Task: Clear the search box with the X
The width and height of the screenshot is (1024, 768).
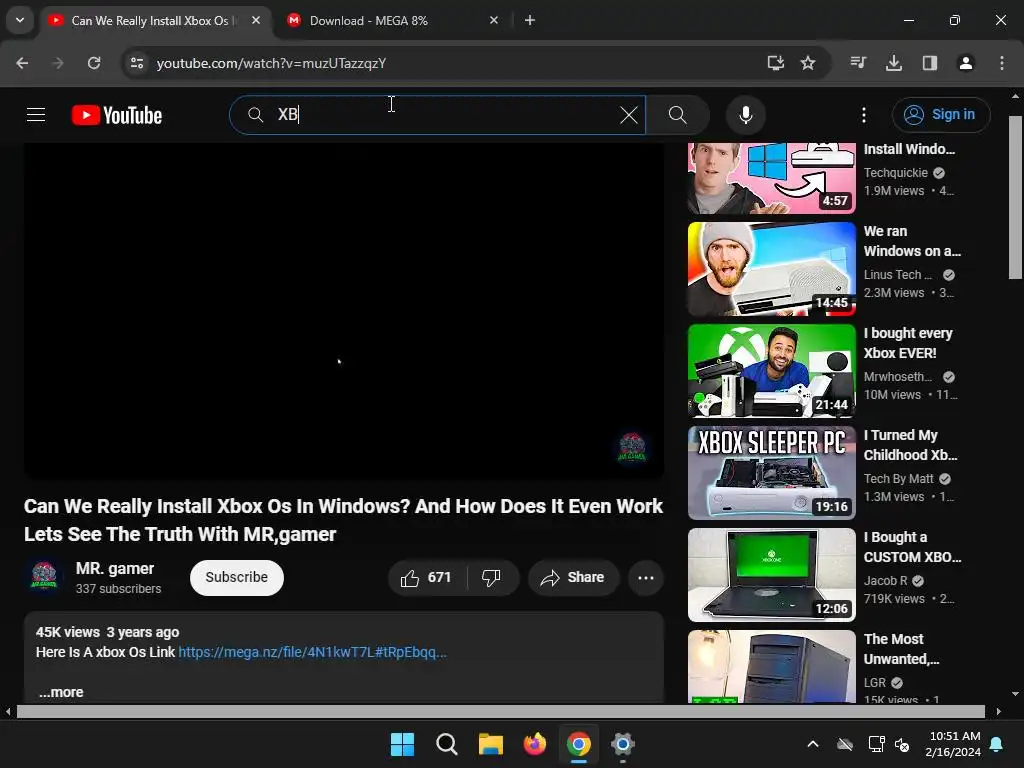Action: tap(628, 115)
